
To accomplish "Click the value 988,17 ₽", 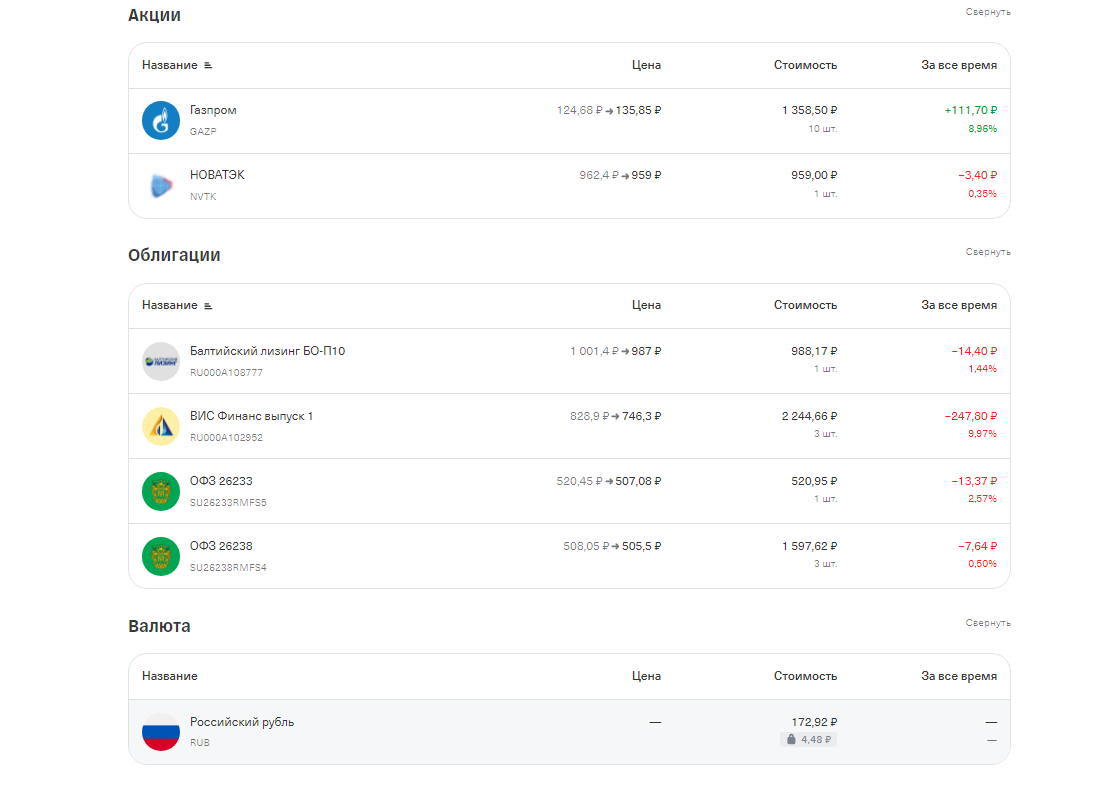I will point(813,351).
